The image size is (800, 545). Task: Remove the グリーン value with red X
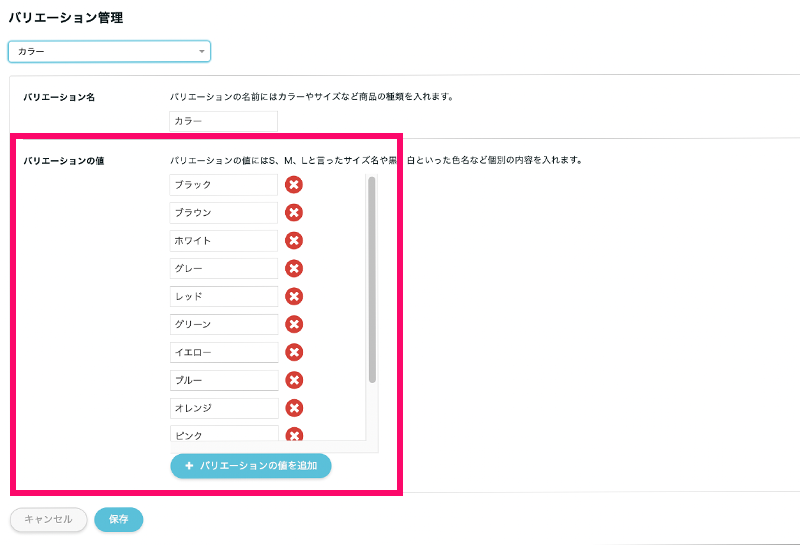point(294,325)
